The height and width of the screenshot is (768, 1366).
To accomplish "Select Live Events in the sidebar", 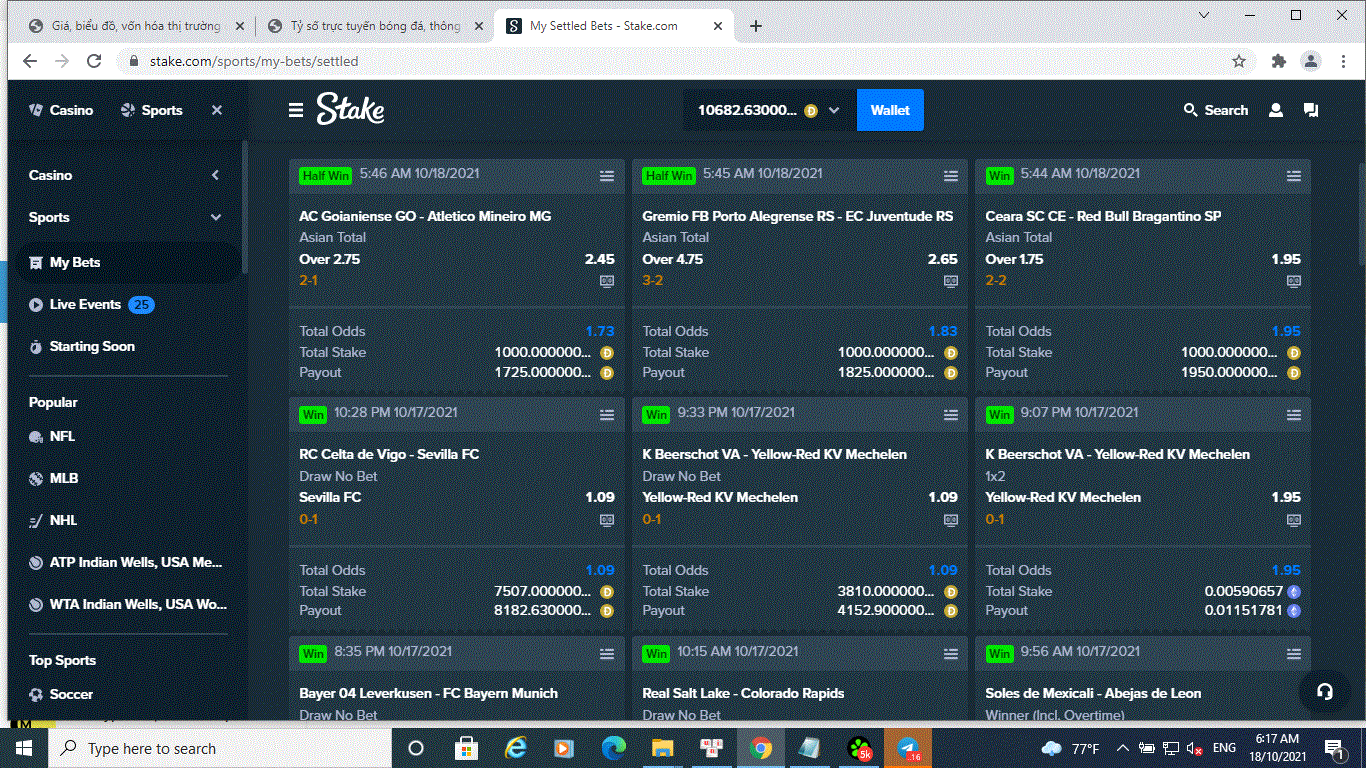I will click(x=85, y=304).
